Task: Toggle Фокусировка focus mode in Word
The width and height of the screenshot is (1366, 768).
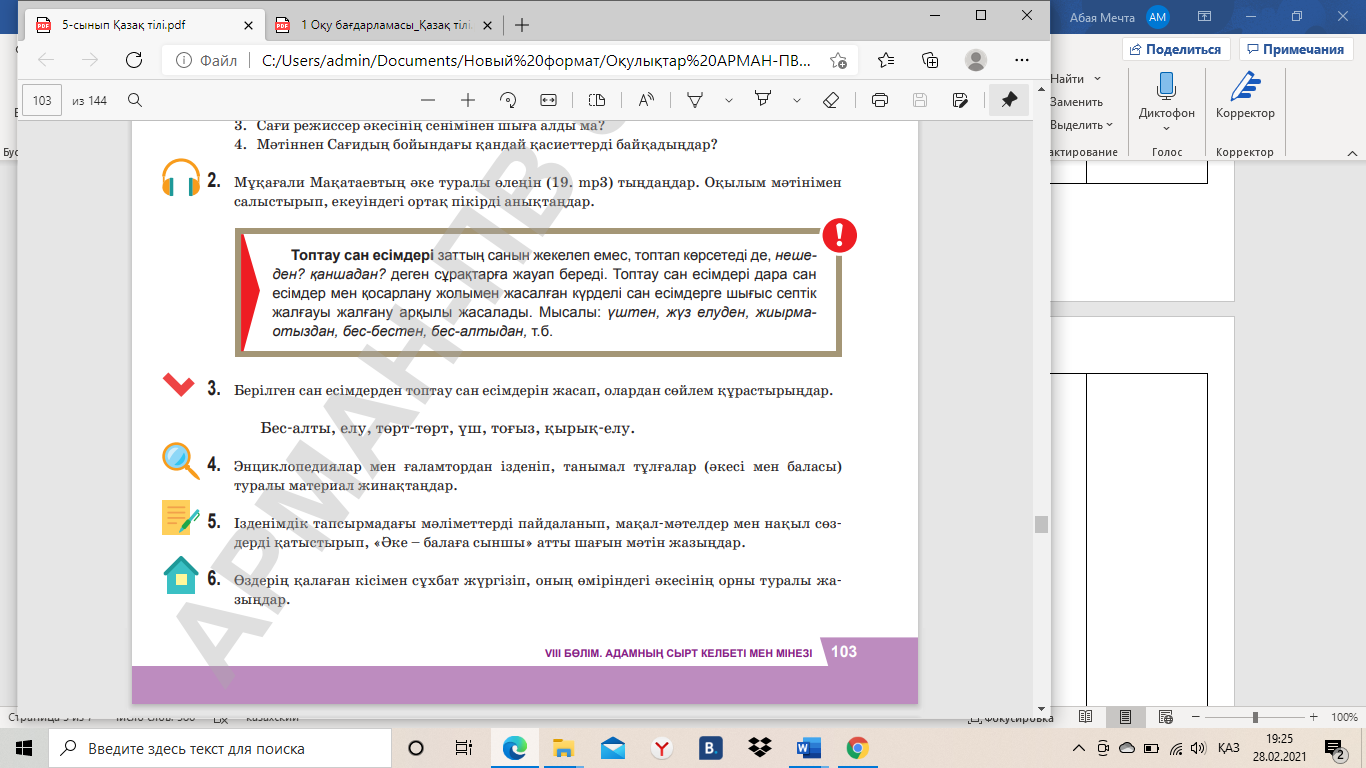Action: point(1010,717)
